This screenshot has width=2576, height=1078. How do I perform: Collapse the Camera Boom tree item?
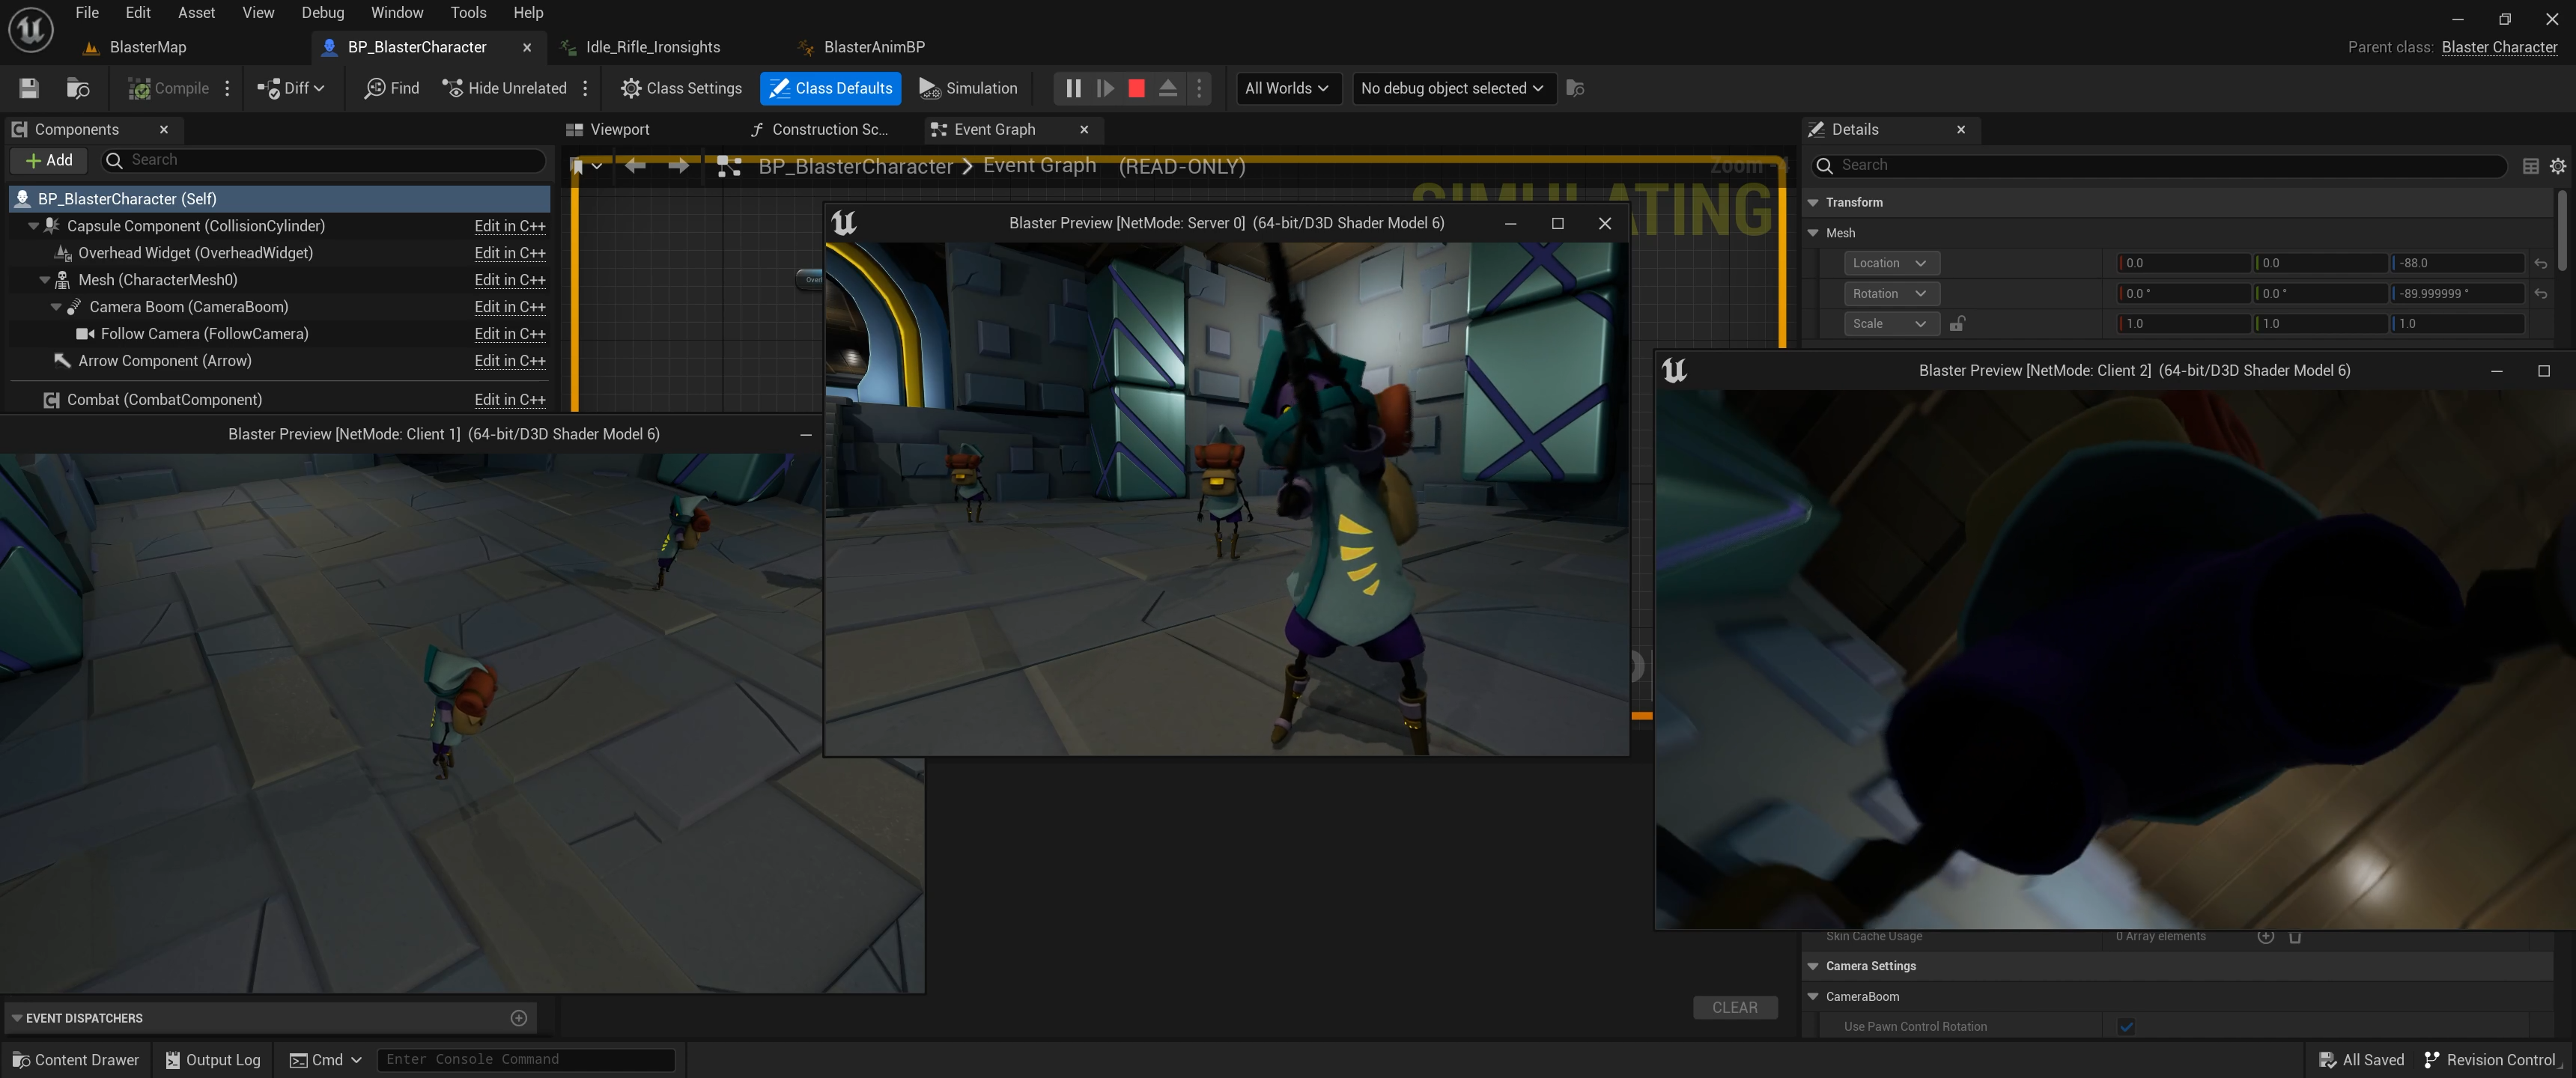pos(56,307)
